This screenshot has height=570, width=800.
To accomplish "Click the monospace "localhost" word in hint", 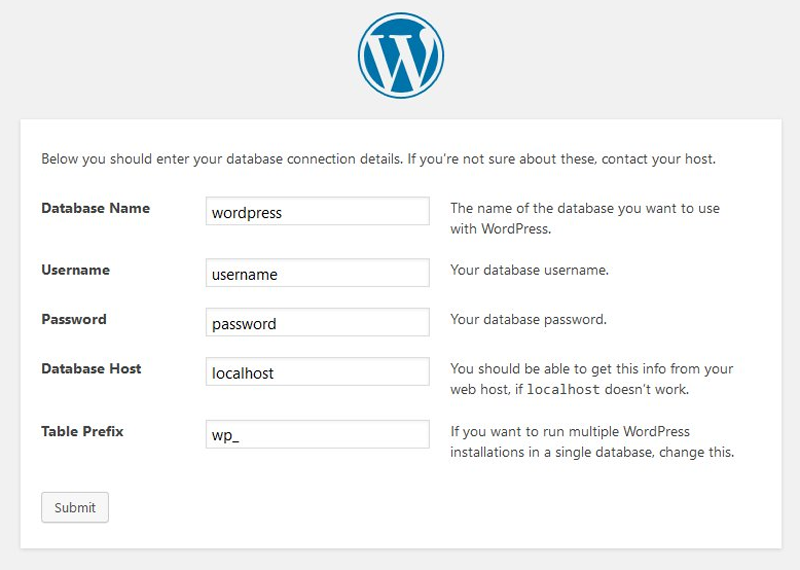I will [x=561, y=390].
